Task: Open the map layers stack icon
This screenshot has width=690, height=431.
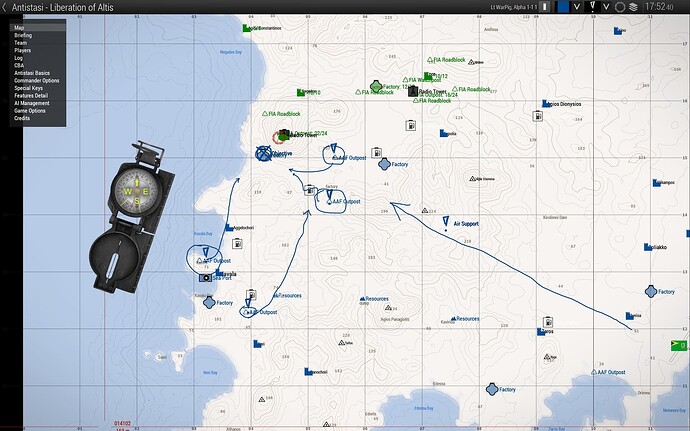Action: [x=633, y=7]
